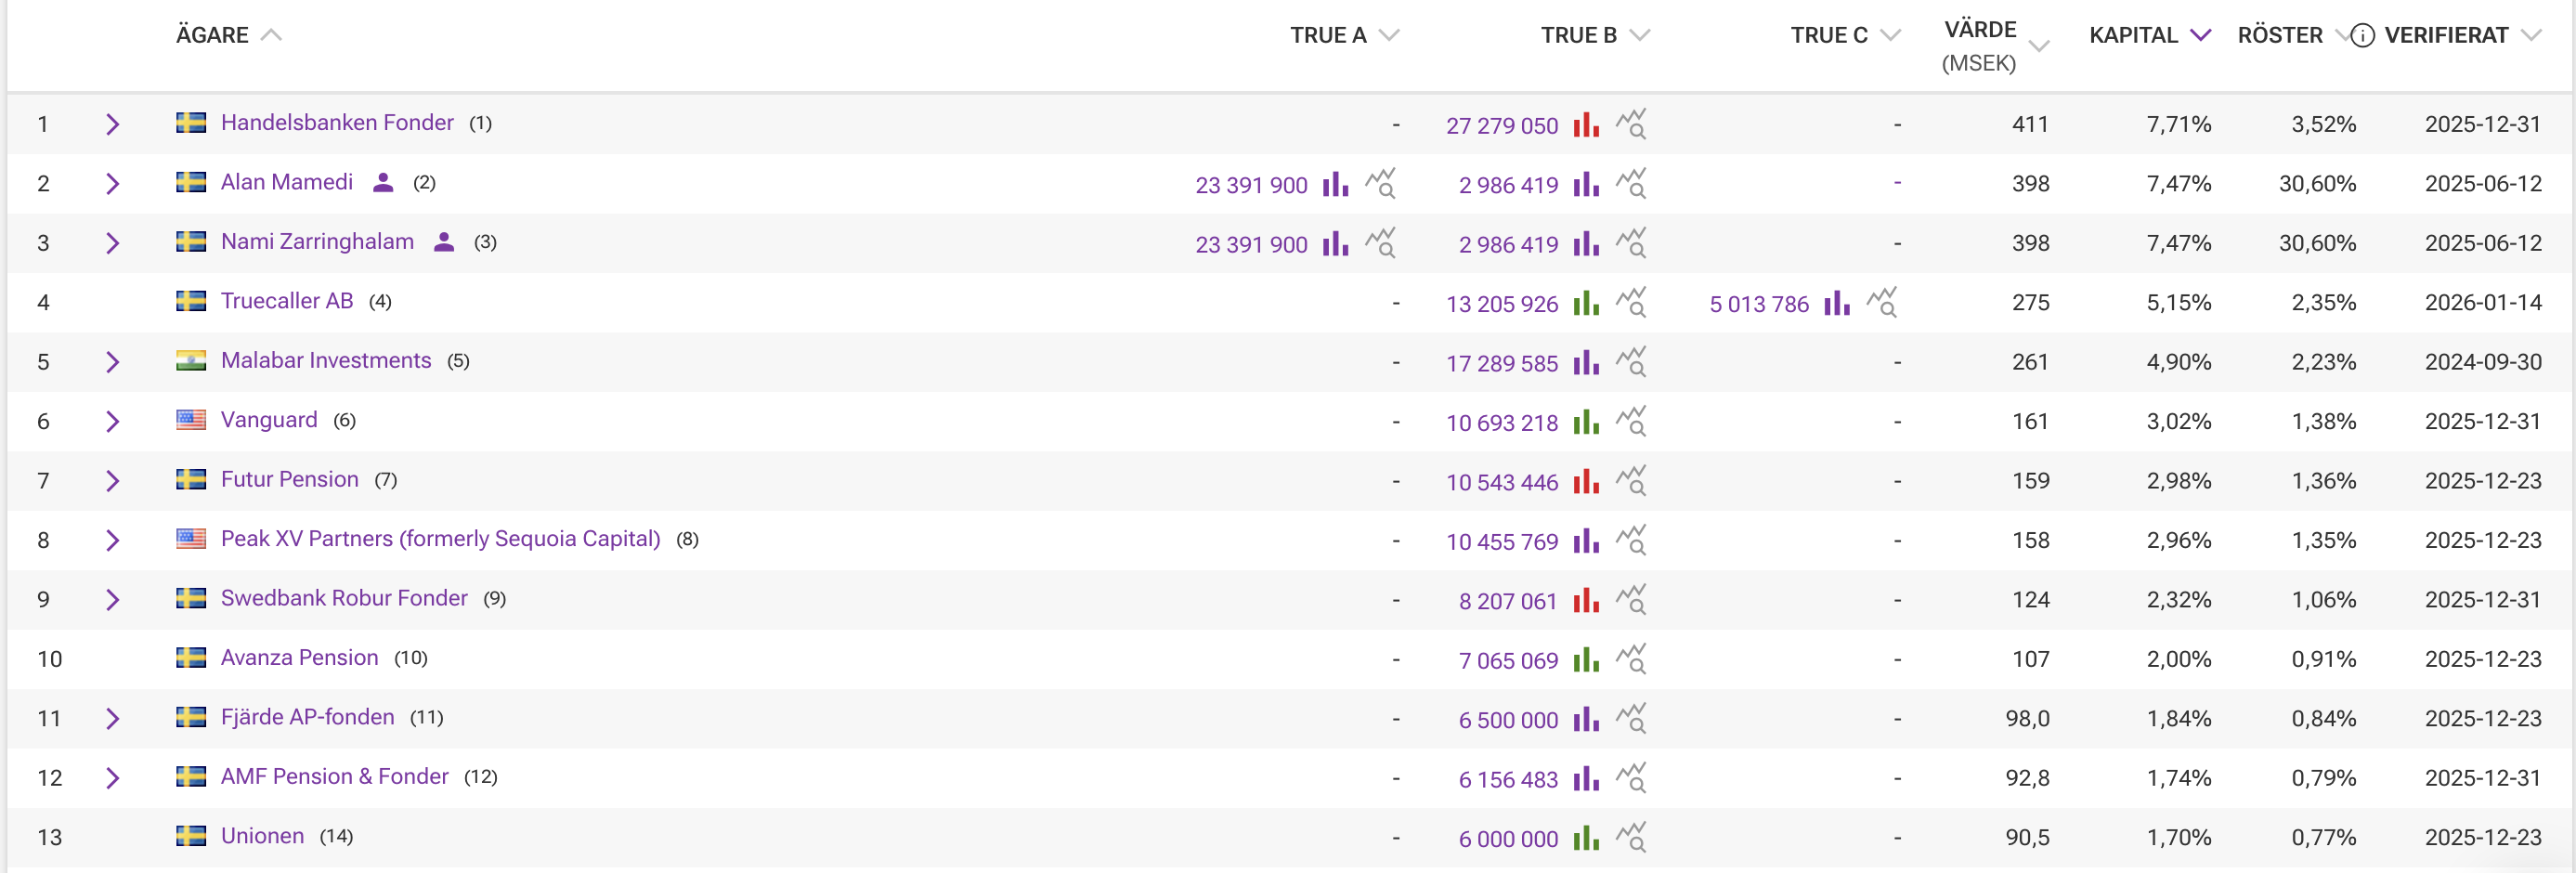Image resolution: width=2576 pixels, height=873 pixels.
Task: Open bar chart for Handelsbanken Fonder TRUE B
Action: point(1586,125)
